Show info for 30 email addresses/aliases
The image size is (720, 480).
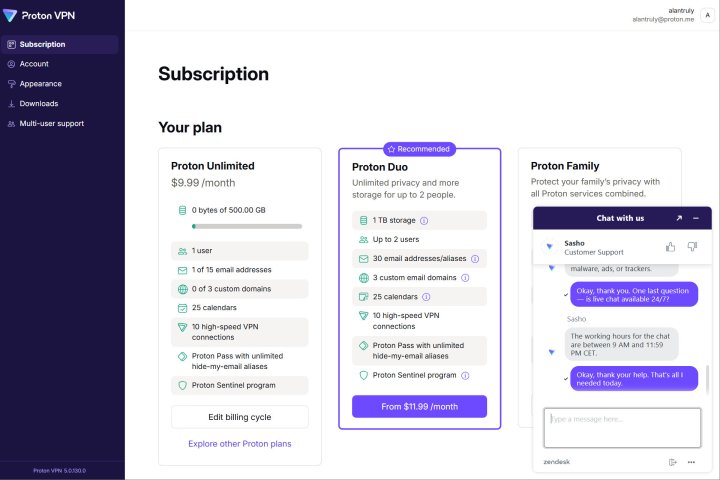pyautogui.click(x=475, y=259)
